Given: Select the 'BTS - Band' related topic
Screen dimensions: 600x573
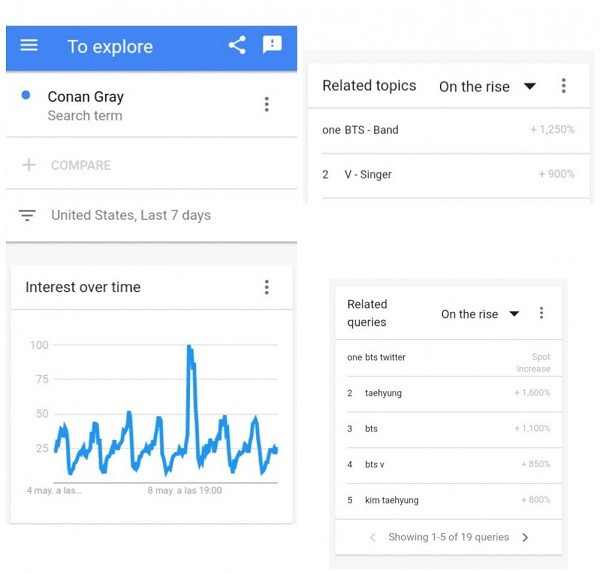Looking at the screenshot, I should (371, 130).
